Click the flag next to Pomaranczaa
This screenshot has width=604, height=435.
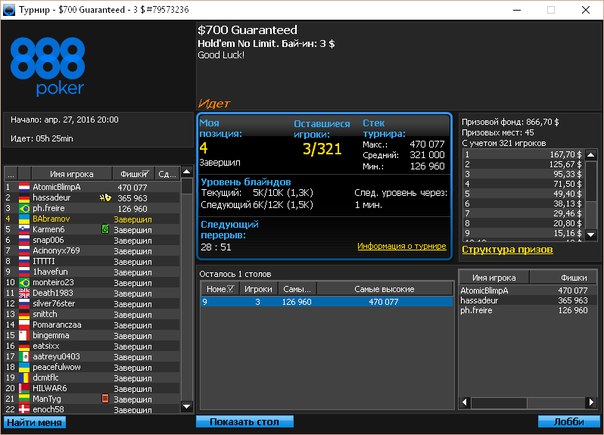pos(24,325)
